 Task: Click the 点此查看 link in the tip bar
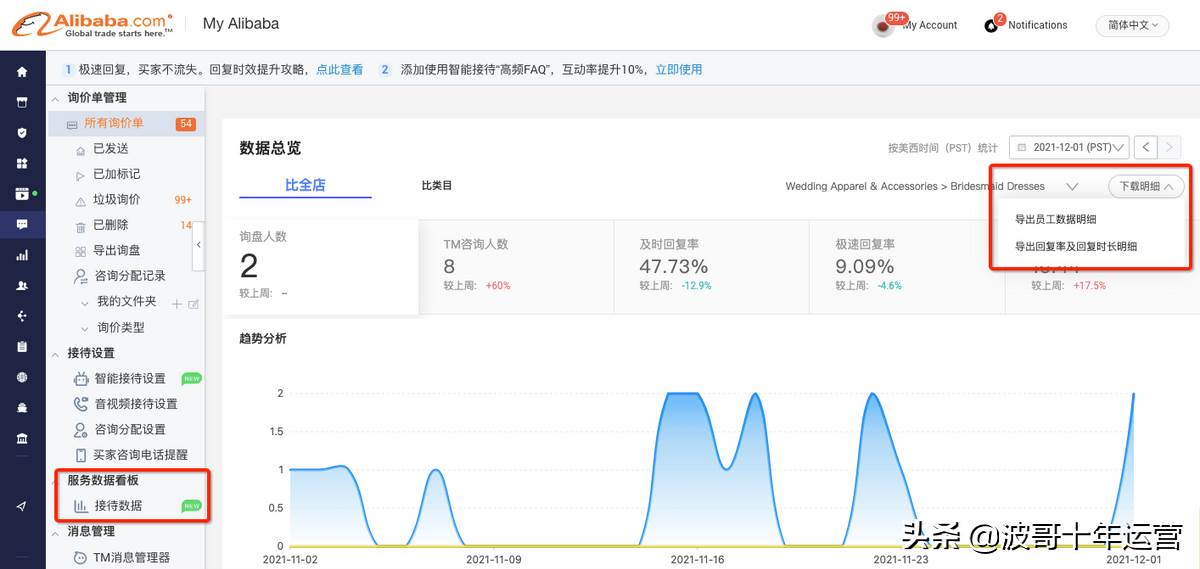340,70
